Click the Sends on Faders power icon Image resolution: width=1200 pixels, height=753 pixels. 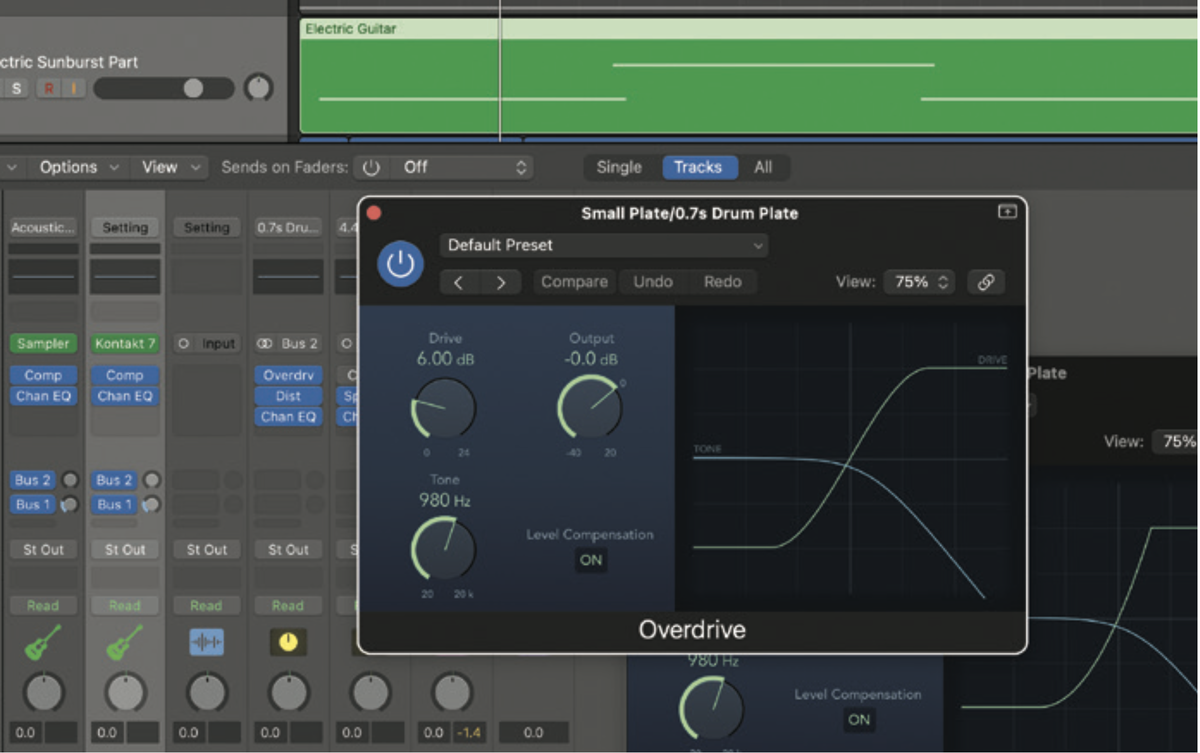(x=371, y=167)
